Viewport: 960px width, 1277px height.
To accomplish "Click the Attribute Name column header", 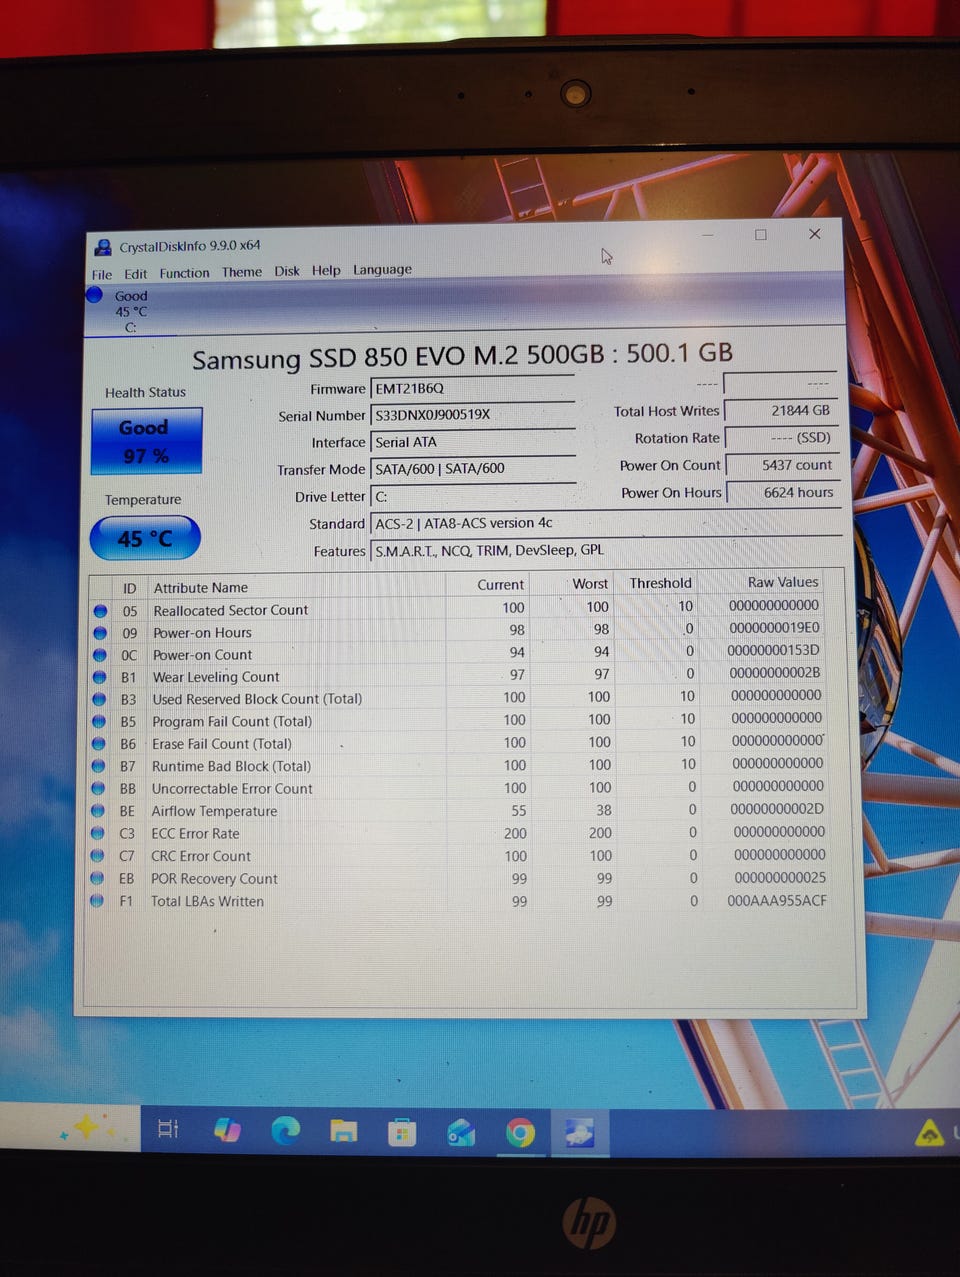I will [200, 588].
